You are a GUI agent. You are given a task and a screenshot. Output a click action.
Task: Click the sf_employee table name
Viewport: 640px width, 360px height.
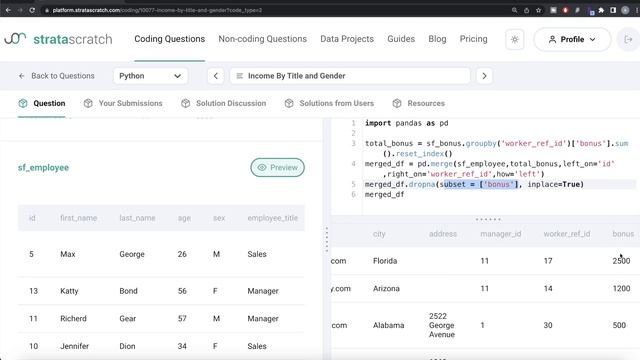(x=43, y=167)
